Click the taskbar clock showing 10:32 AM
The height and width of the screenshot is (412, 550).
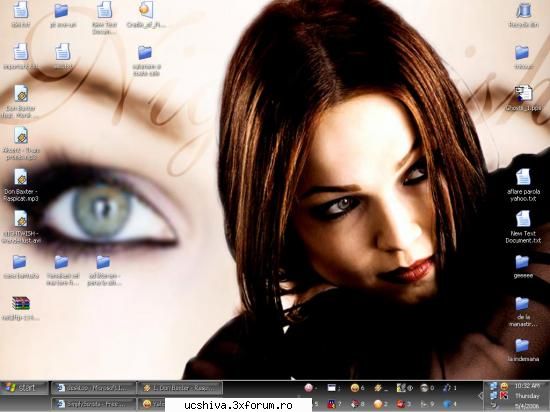pyautogui.click(x=527, y=386)
